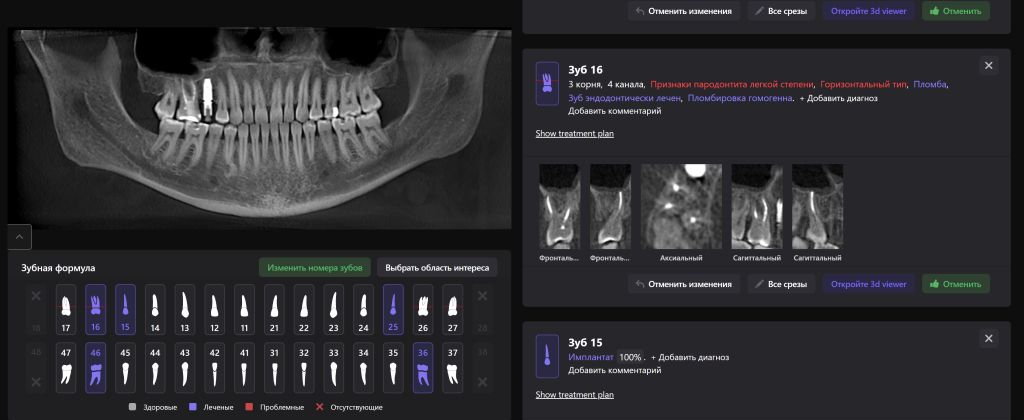
Task: Collapse the panoramic view with chevron button
Action: pos(21,237)
